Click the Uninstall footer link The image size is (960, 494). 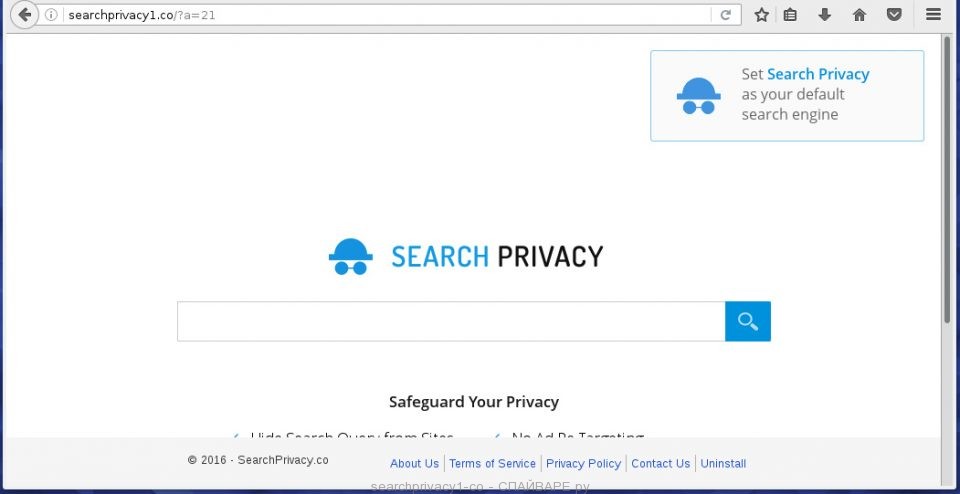723,463
